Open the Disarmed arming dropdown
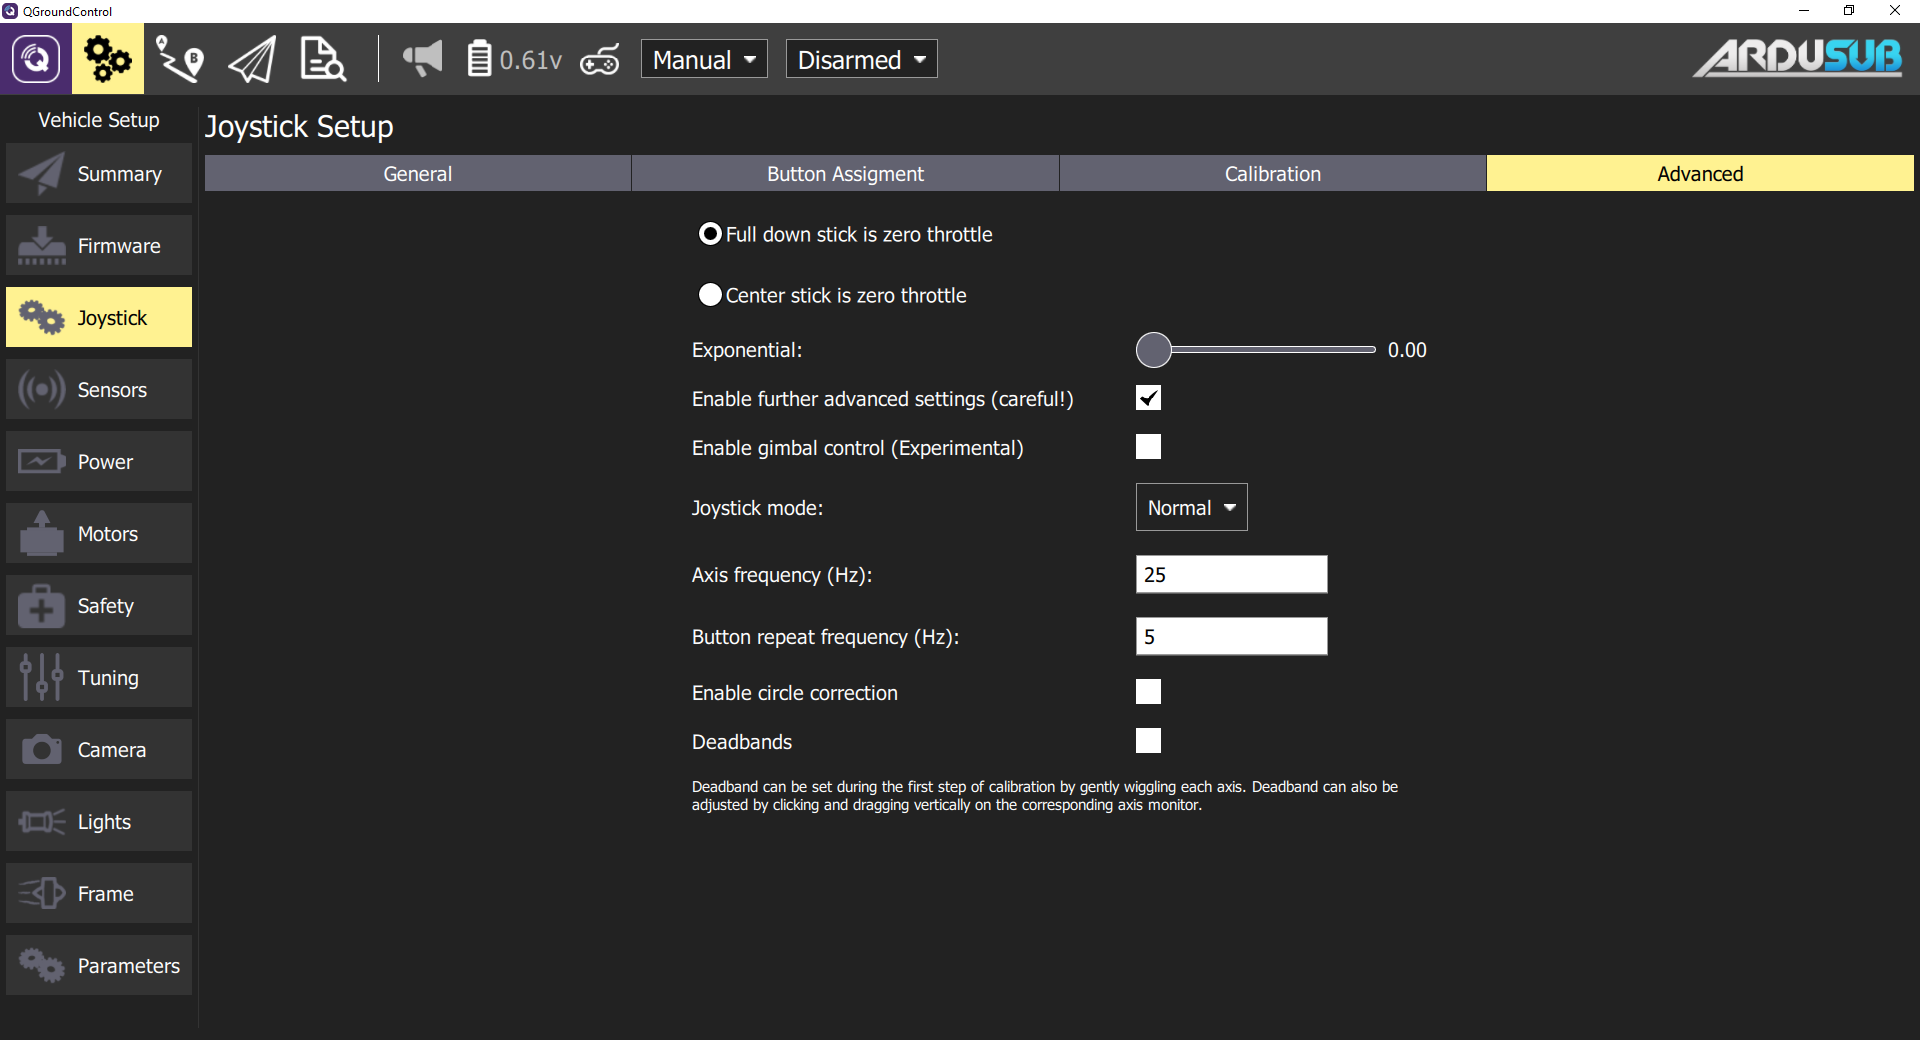 pyautogui.click(x=861, y=60)
